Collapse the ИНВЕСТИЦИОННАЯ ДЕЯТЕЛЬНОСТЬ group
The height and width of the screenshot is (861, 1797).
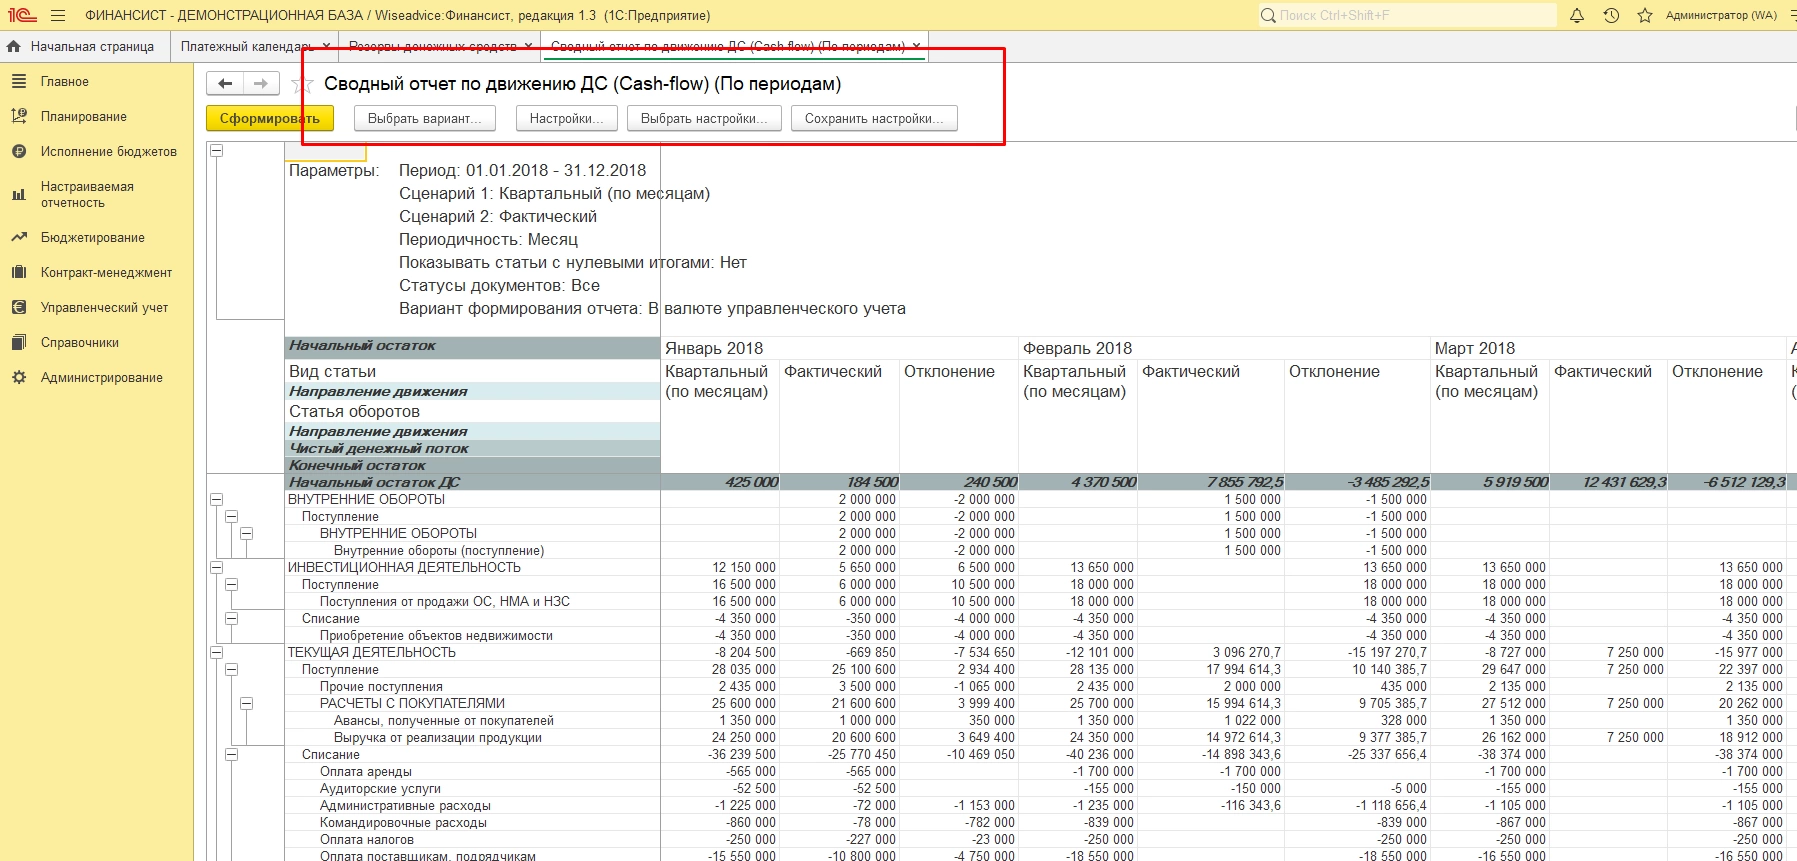coord(216,567)
